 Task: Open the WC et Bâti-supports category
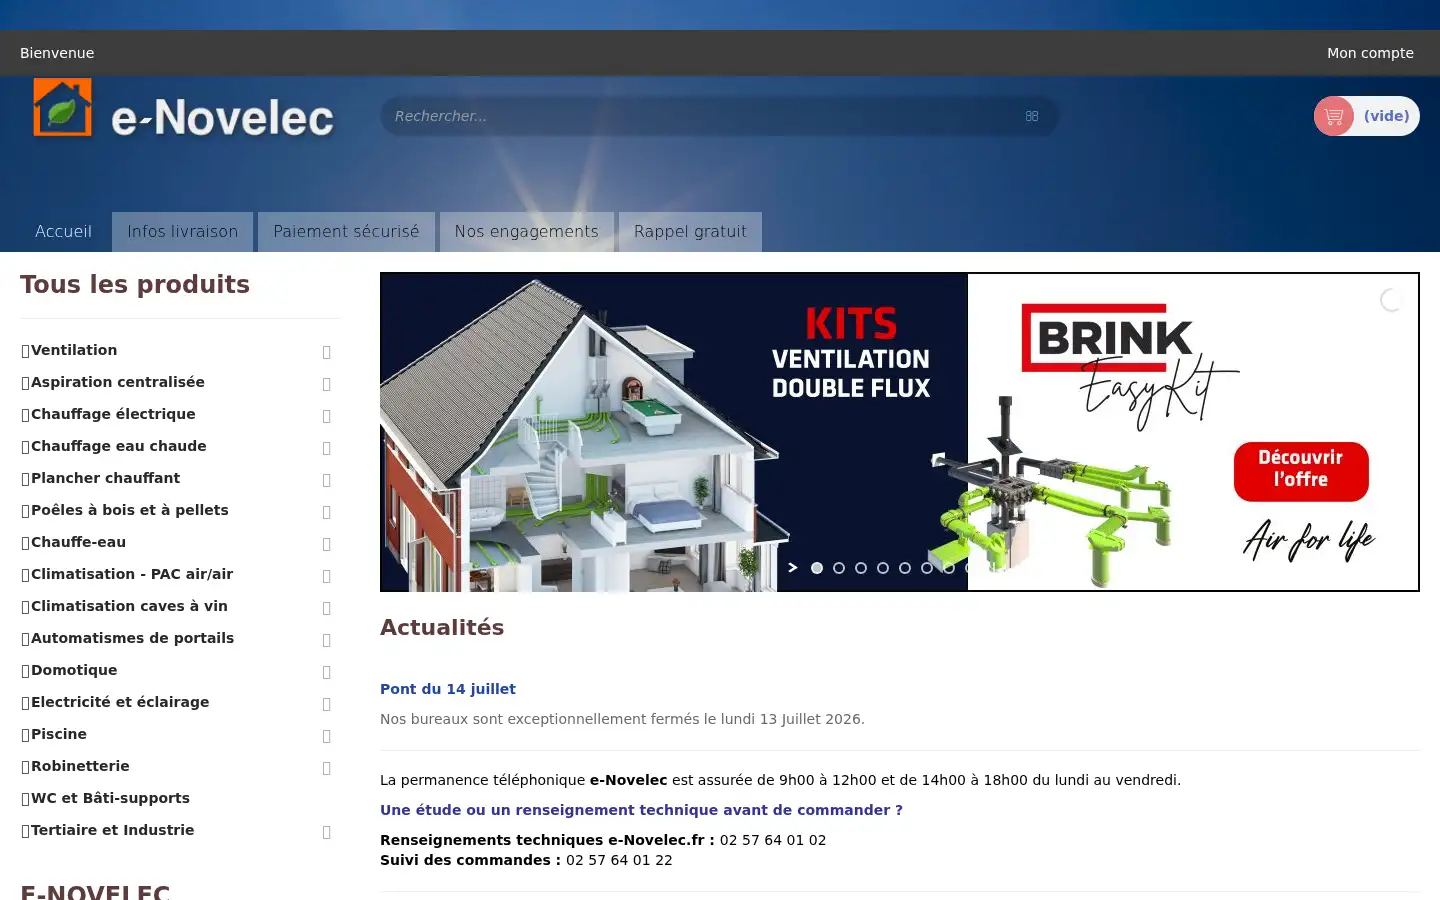[110, 798]
